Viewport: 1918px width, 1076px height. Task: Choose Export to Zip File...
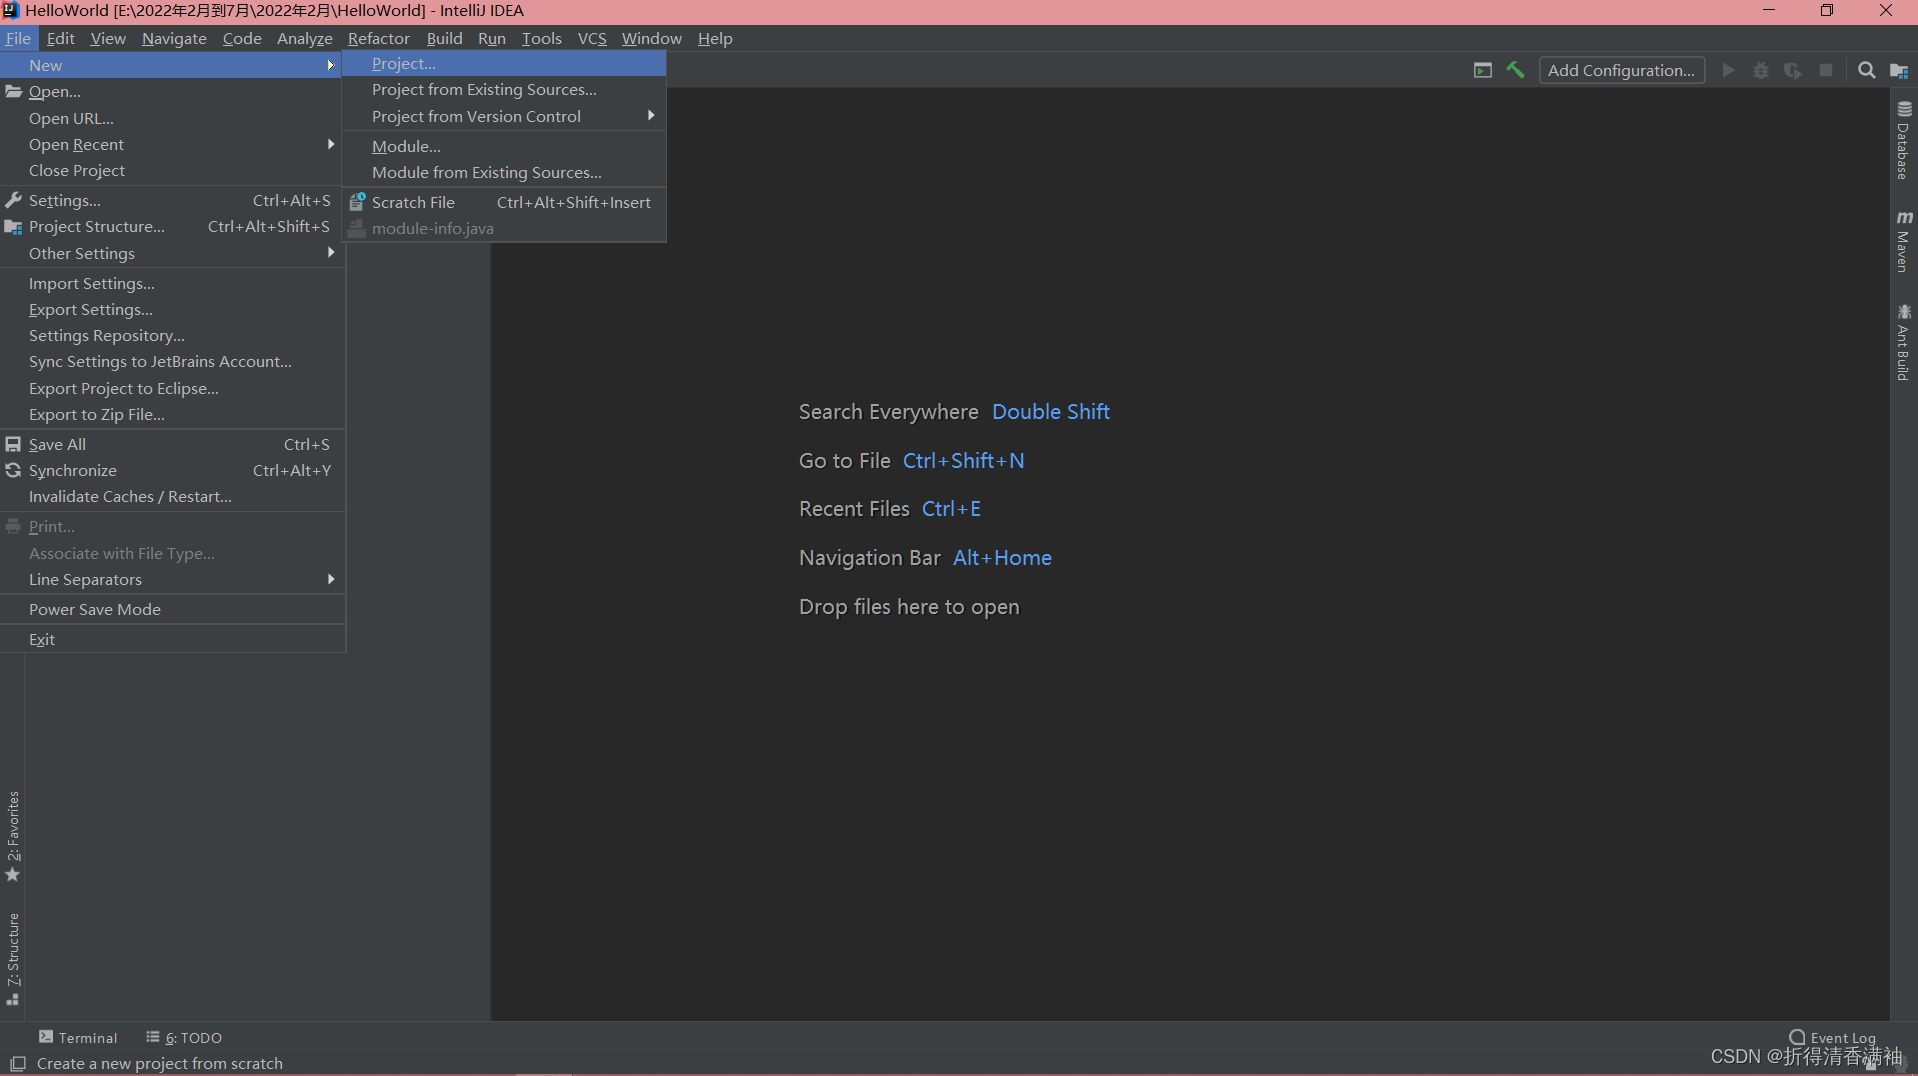click(x=172, y=414)
